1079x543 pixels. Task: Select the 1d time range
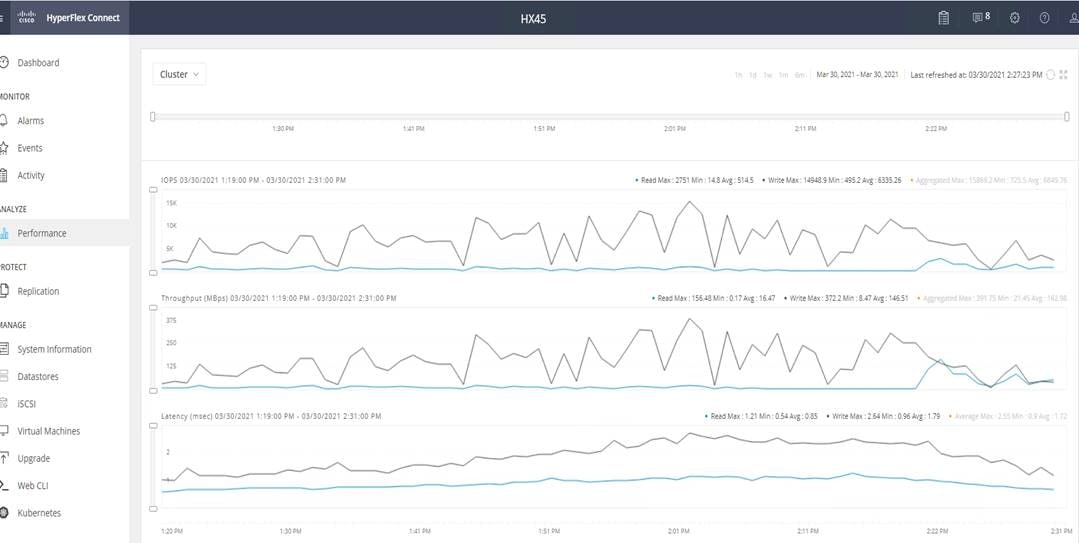(753, 75)
